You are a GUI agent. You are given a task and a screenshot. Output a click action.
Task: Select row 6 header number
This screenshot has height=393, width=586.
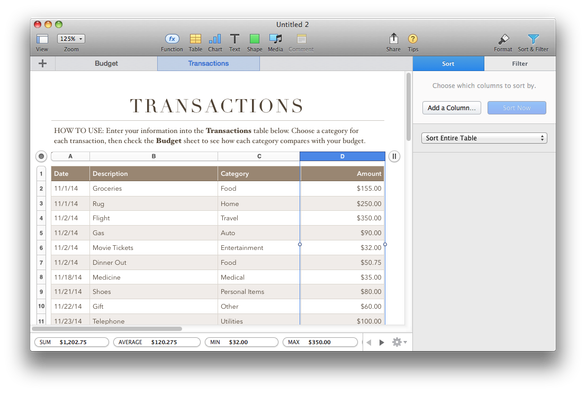41,248
